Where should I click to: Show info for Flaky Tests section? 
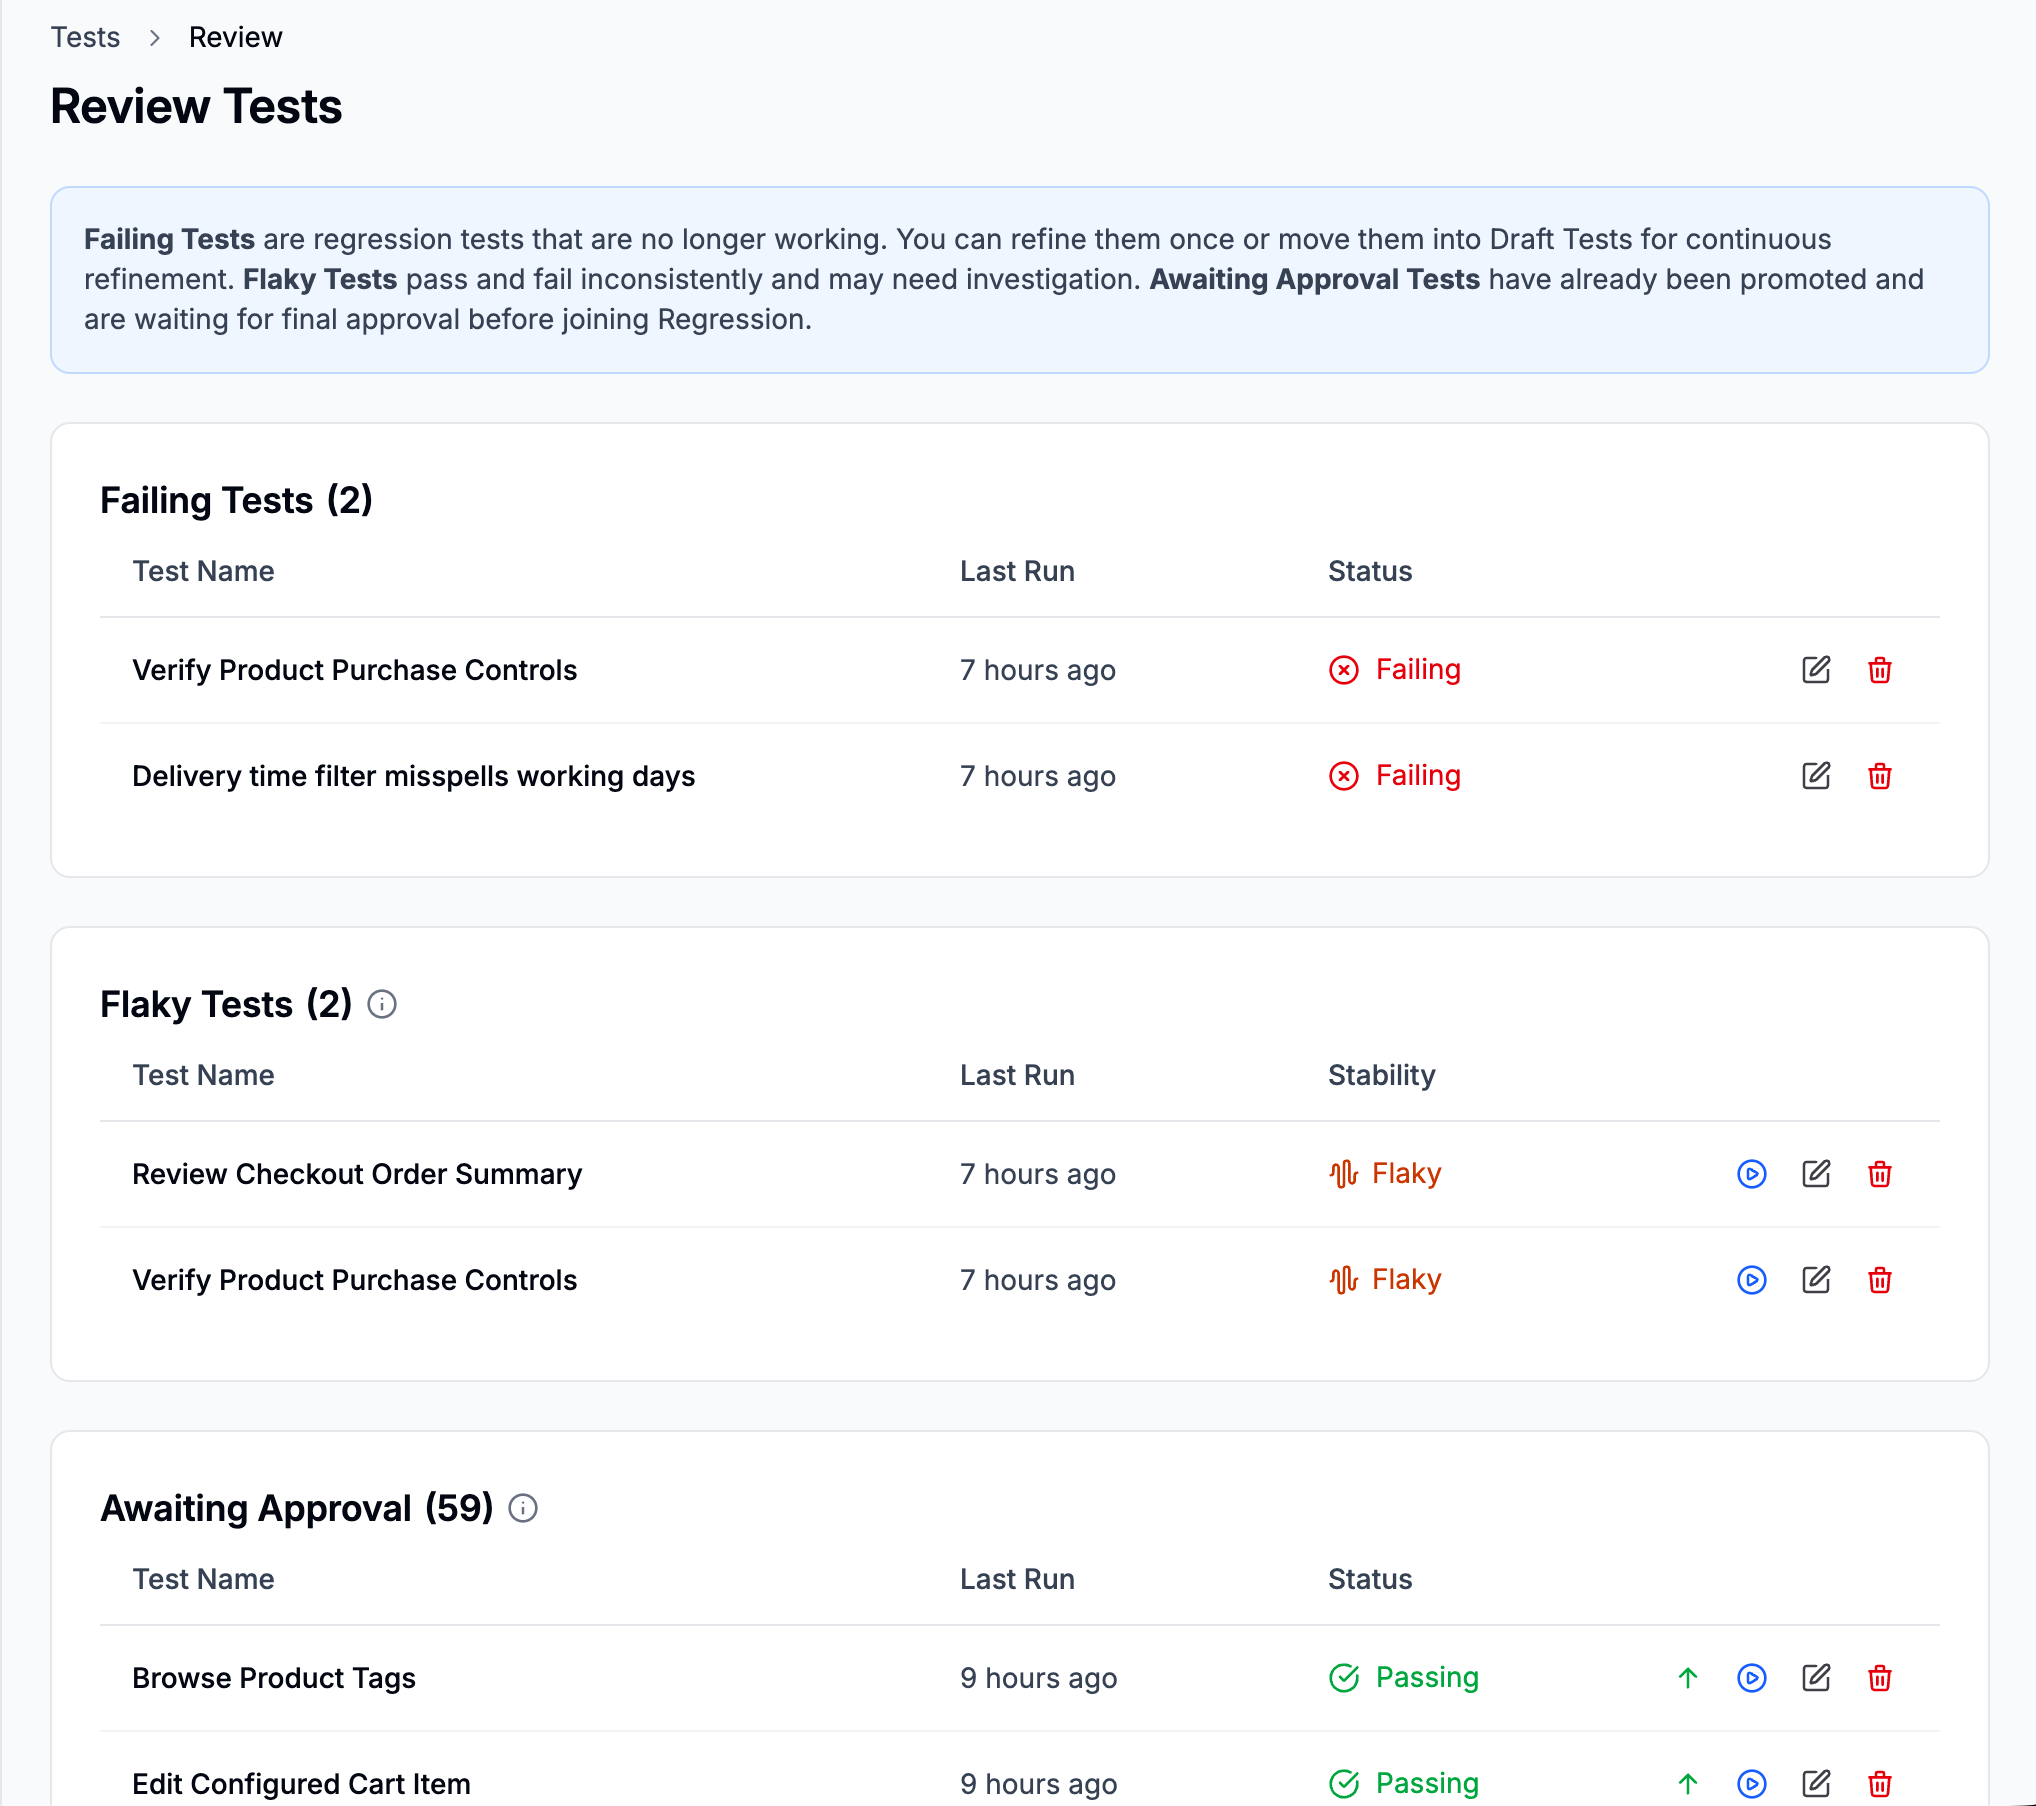(x=382, y=1004)
